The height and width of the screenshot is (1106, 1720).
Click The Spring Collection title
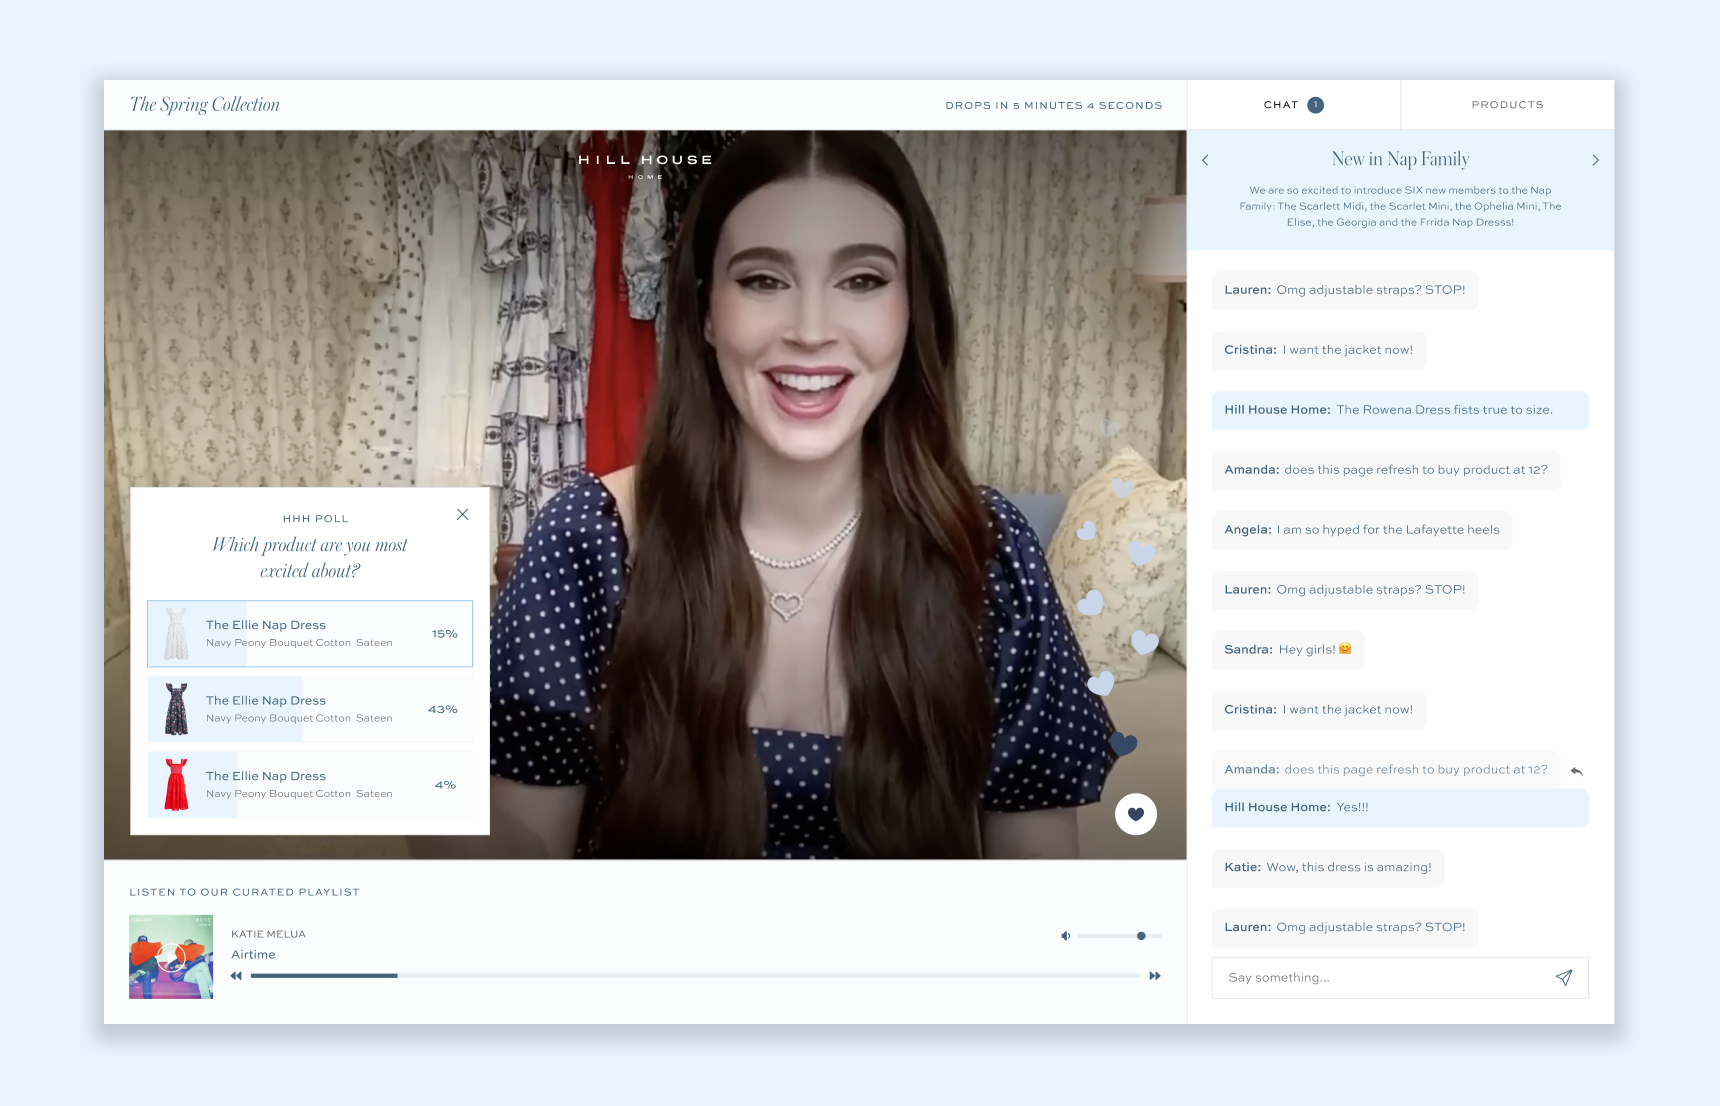(x=205, y=105)
